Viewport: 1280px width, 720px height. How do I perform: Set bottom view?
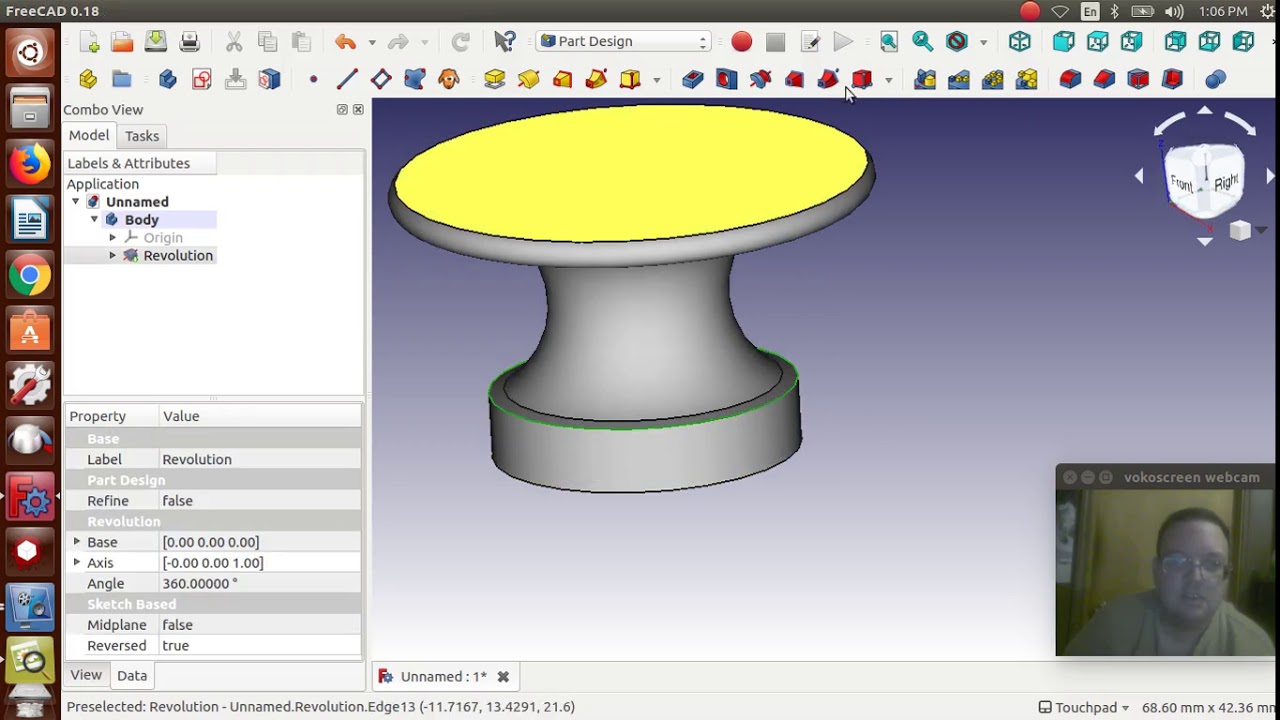coord(1210,42)
